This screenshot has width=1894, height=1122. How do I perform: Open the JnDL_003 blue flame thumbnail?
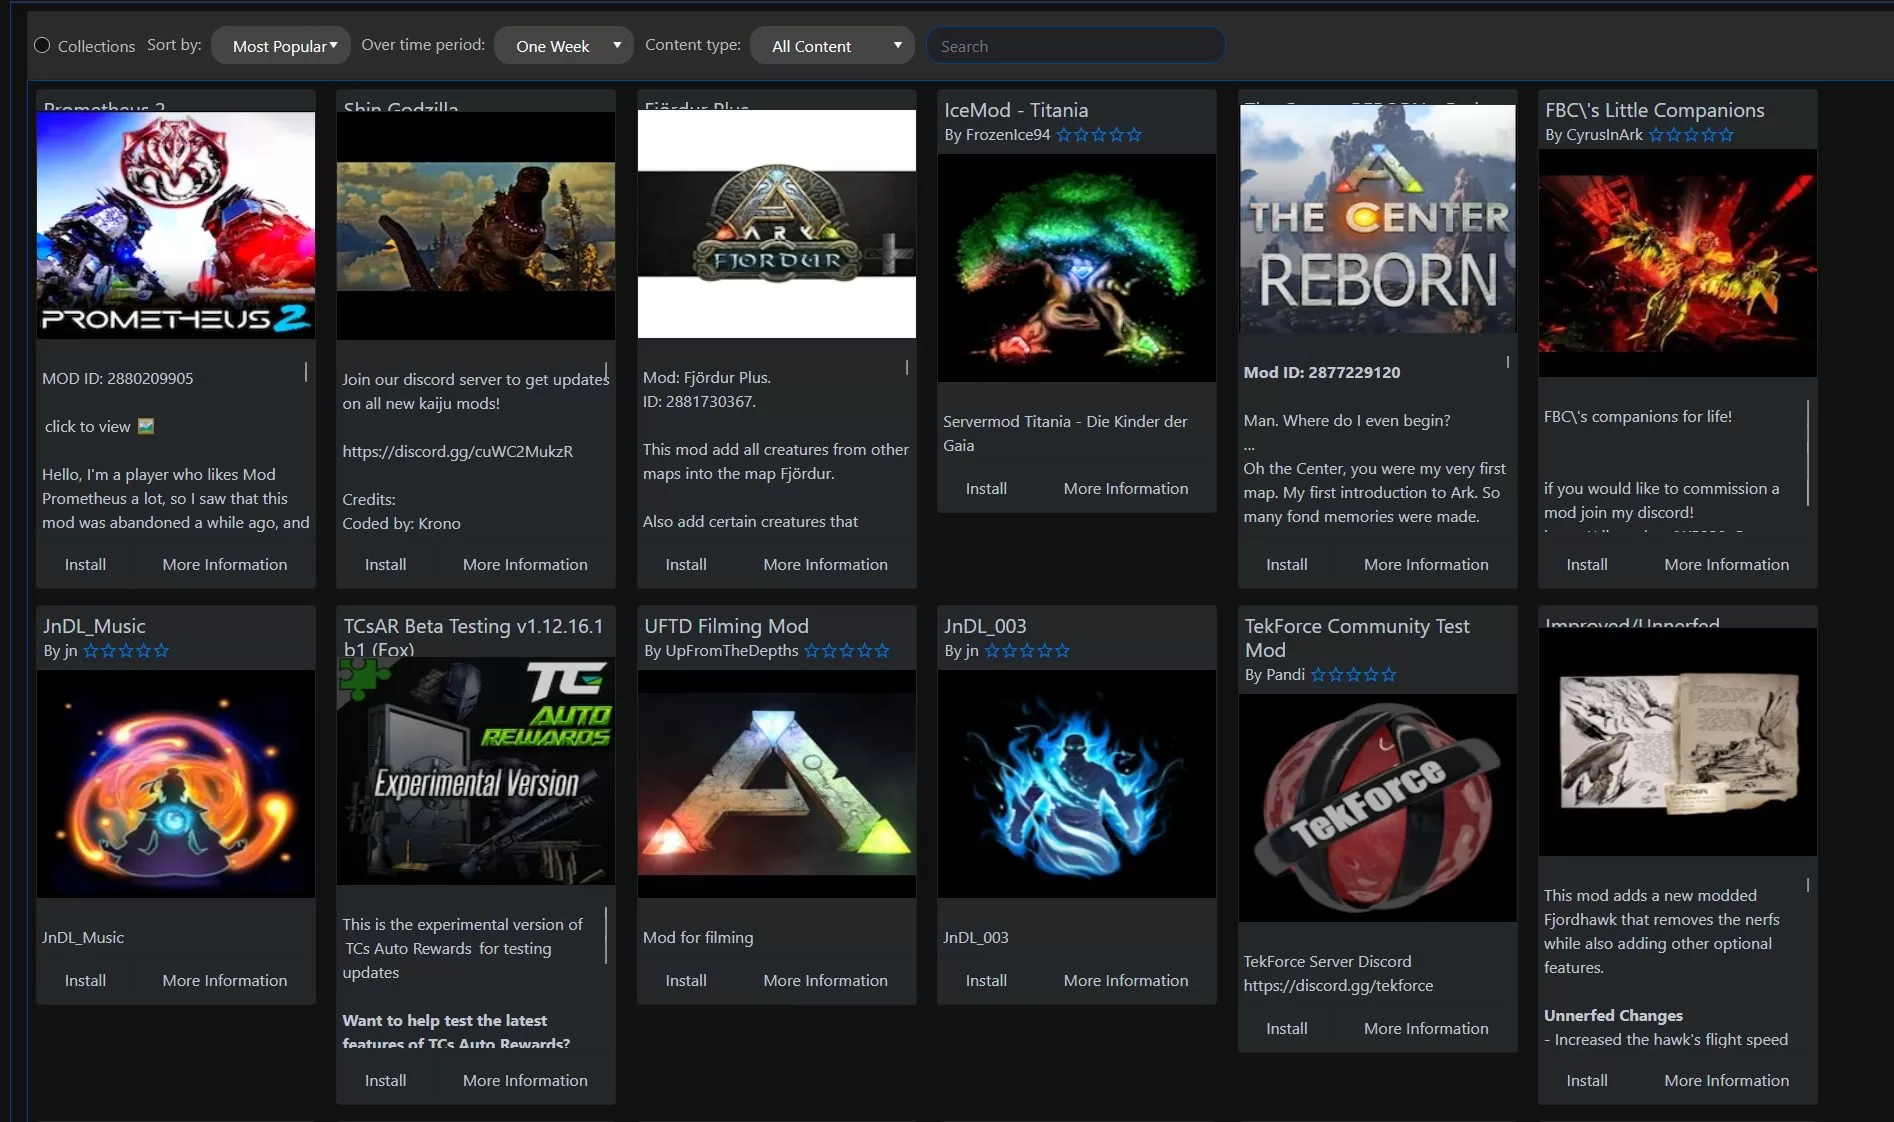(1077, 784)
